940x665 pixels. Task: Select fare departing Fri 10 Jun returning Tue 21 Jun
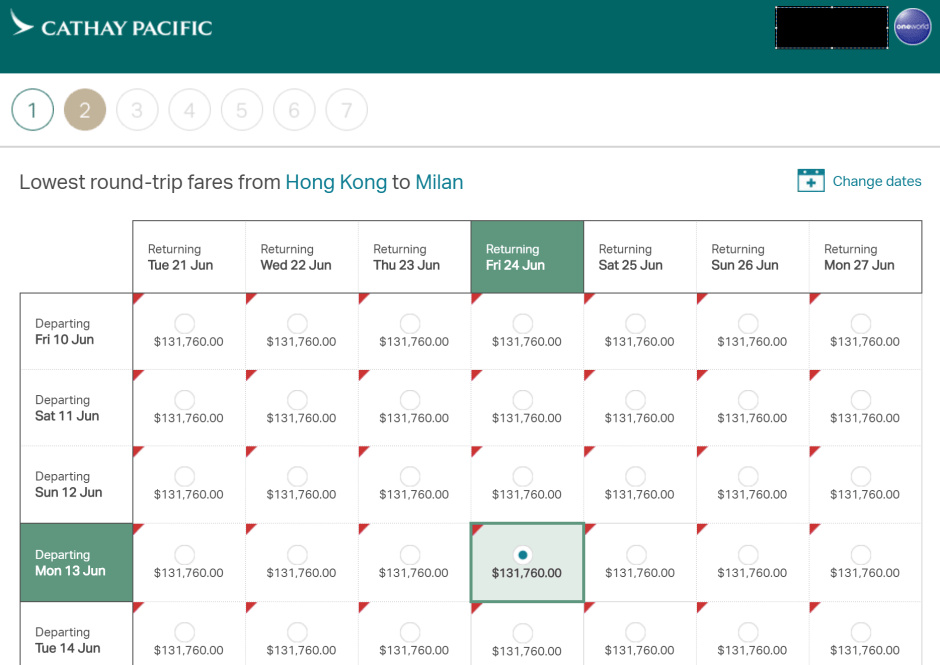tap(184, 323)
